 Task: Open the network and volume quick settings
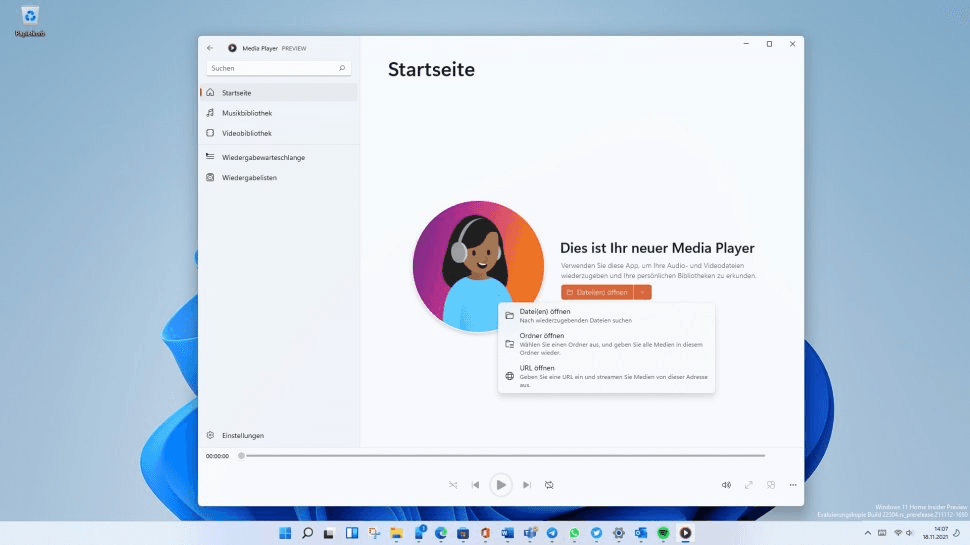[x=904, y=533]
